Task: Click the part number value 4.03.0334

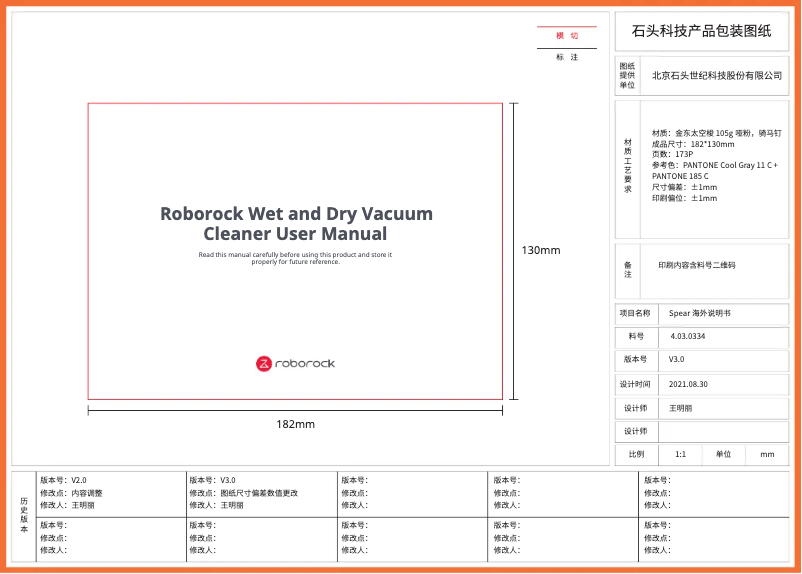Action: point(688,337)
